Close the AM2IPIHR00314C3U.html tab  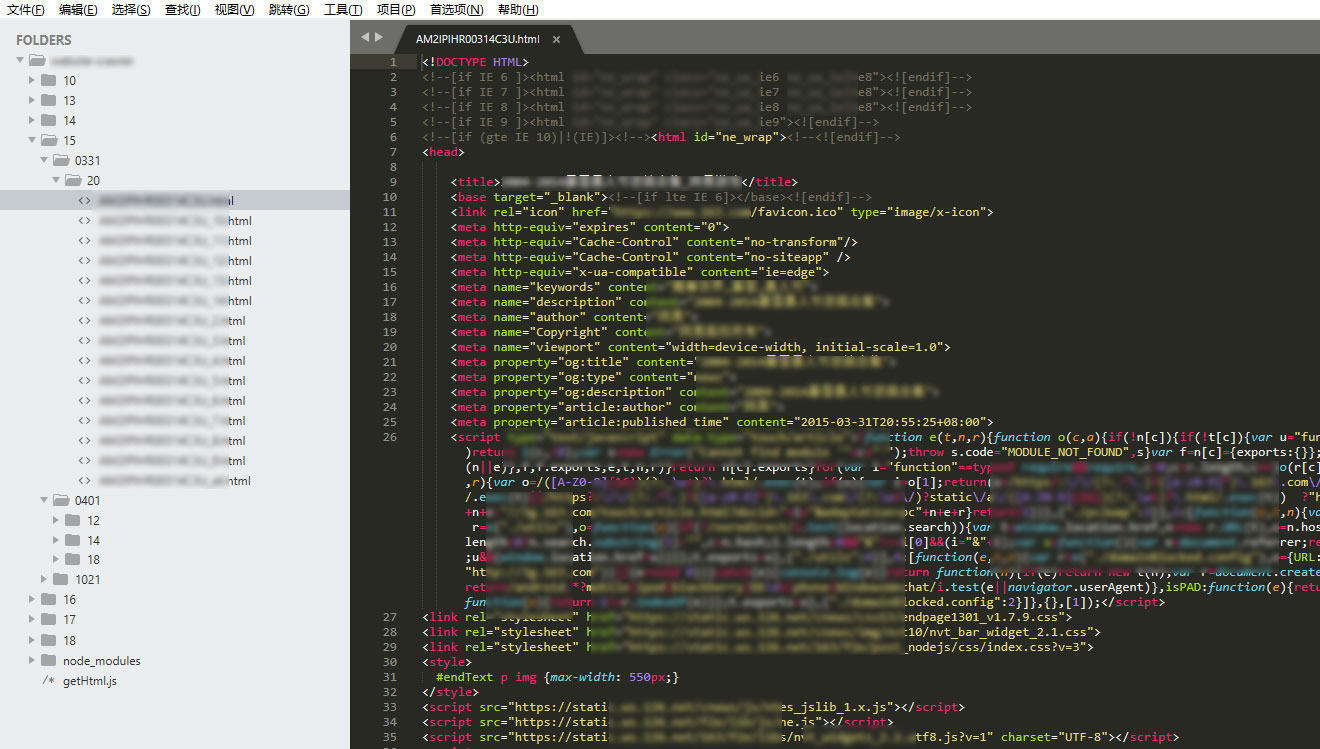tap(556, 40)
